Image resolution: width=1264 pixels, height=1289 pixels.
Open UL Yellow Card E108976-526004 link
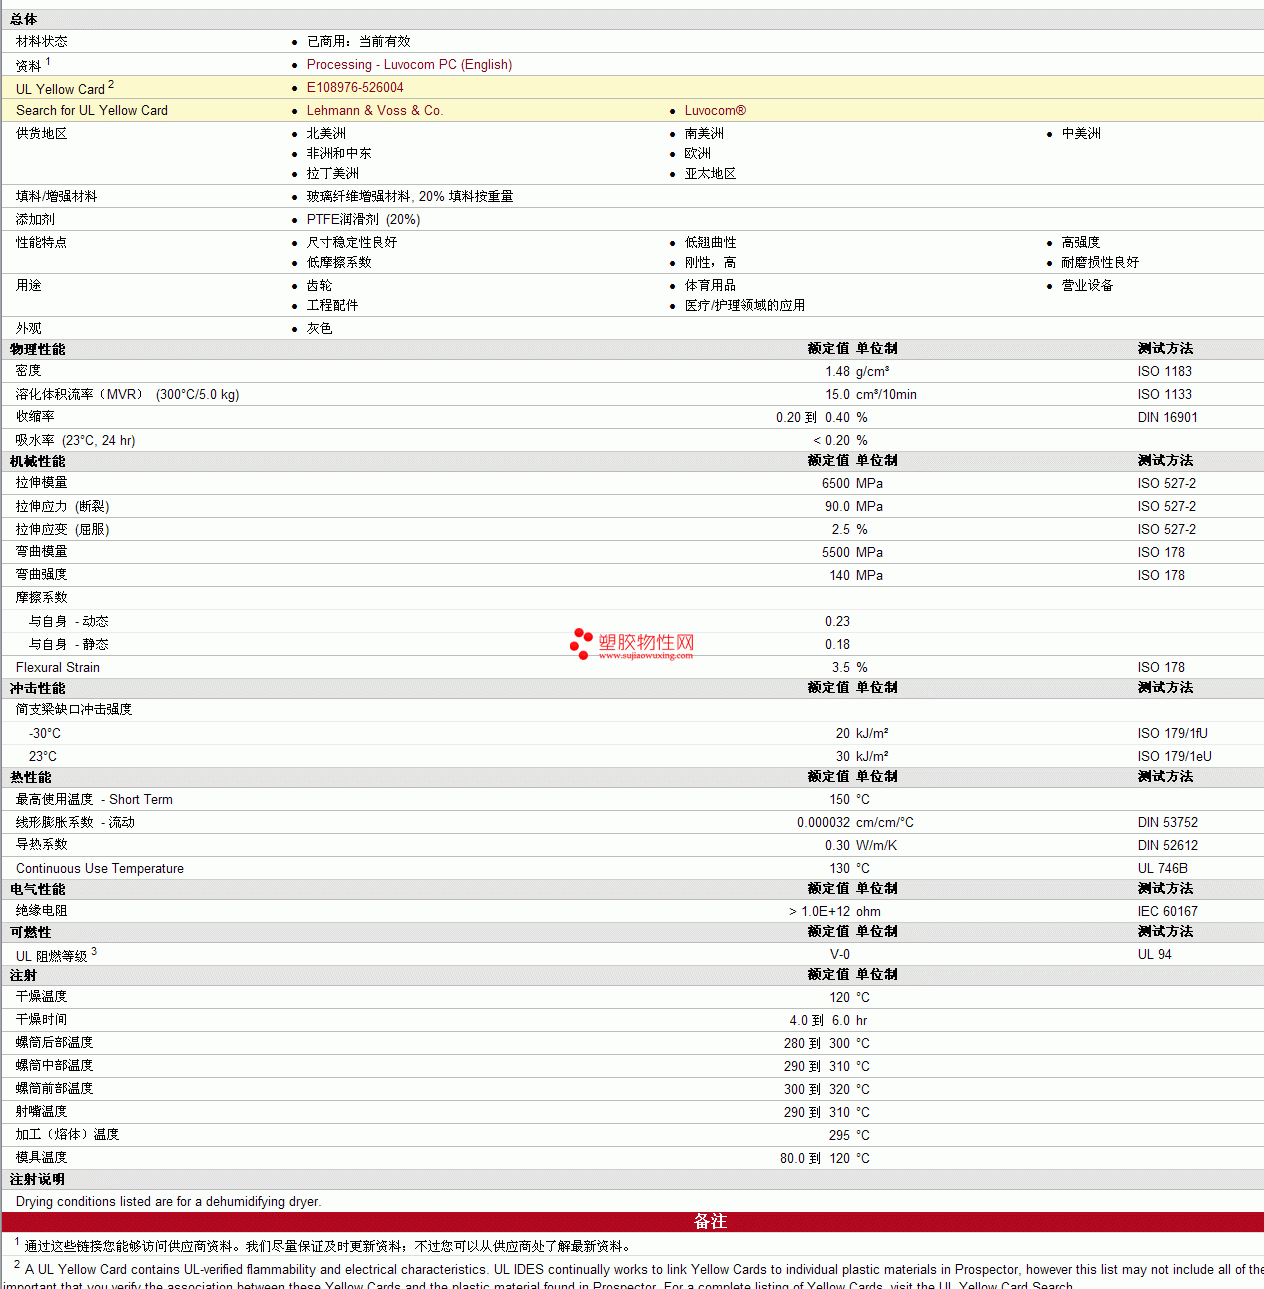tap(355, 87)
